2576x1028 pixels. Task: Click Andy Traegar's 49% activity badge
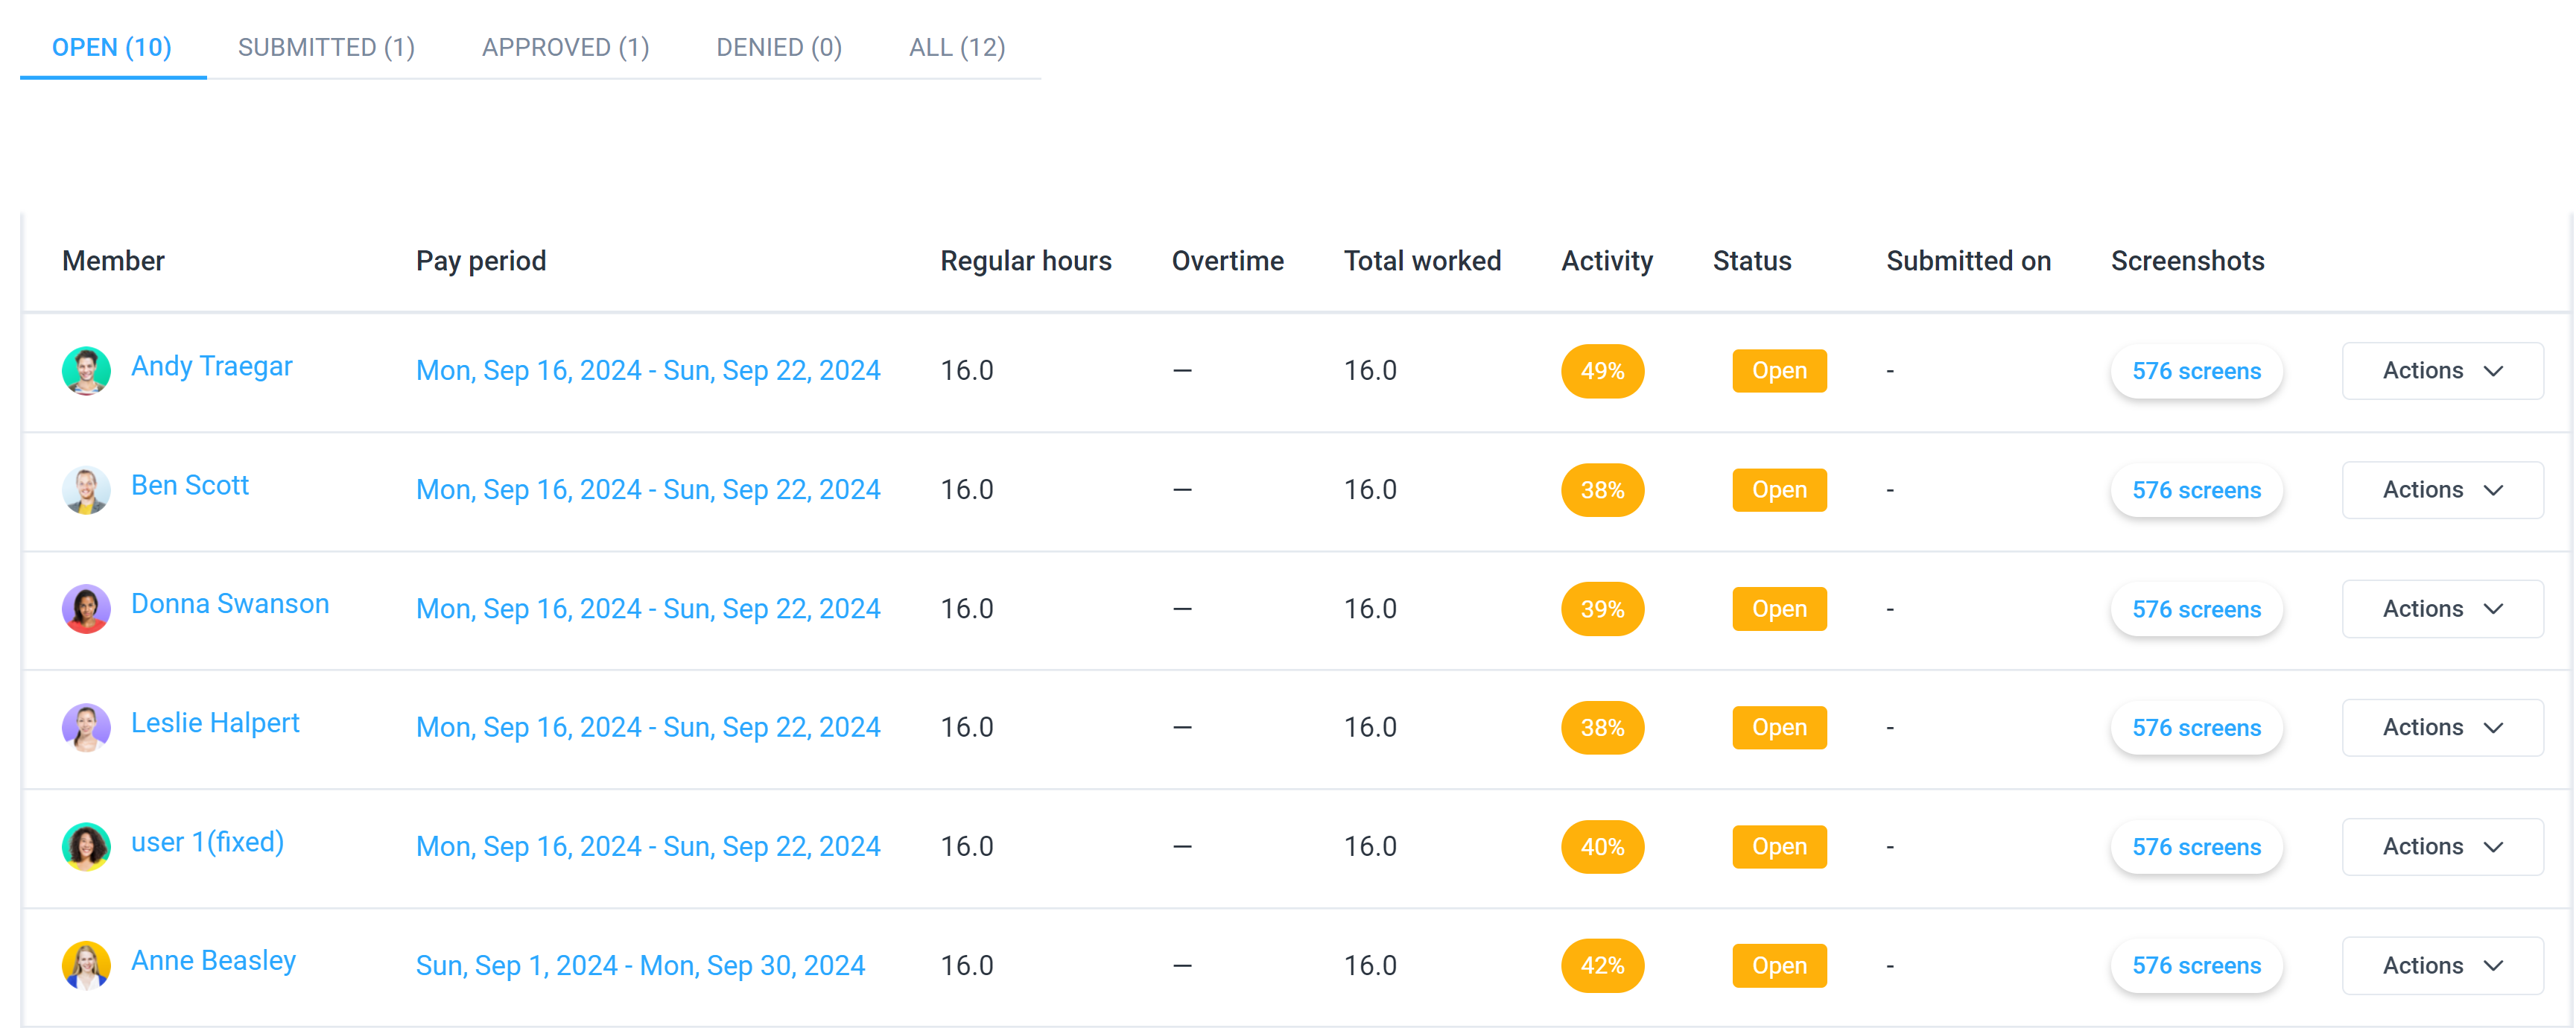tap(1602, 371)
